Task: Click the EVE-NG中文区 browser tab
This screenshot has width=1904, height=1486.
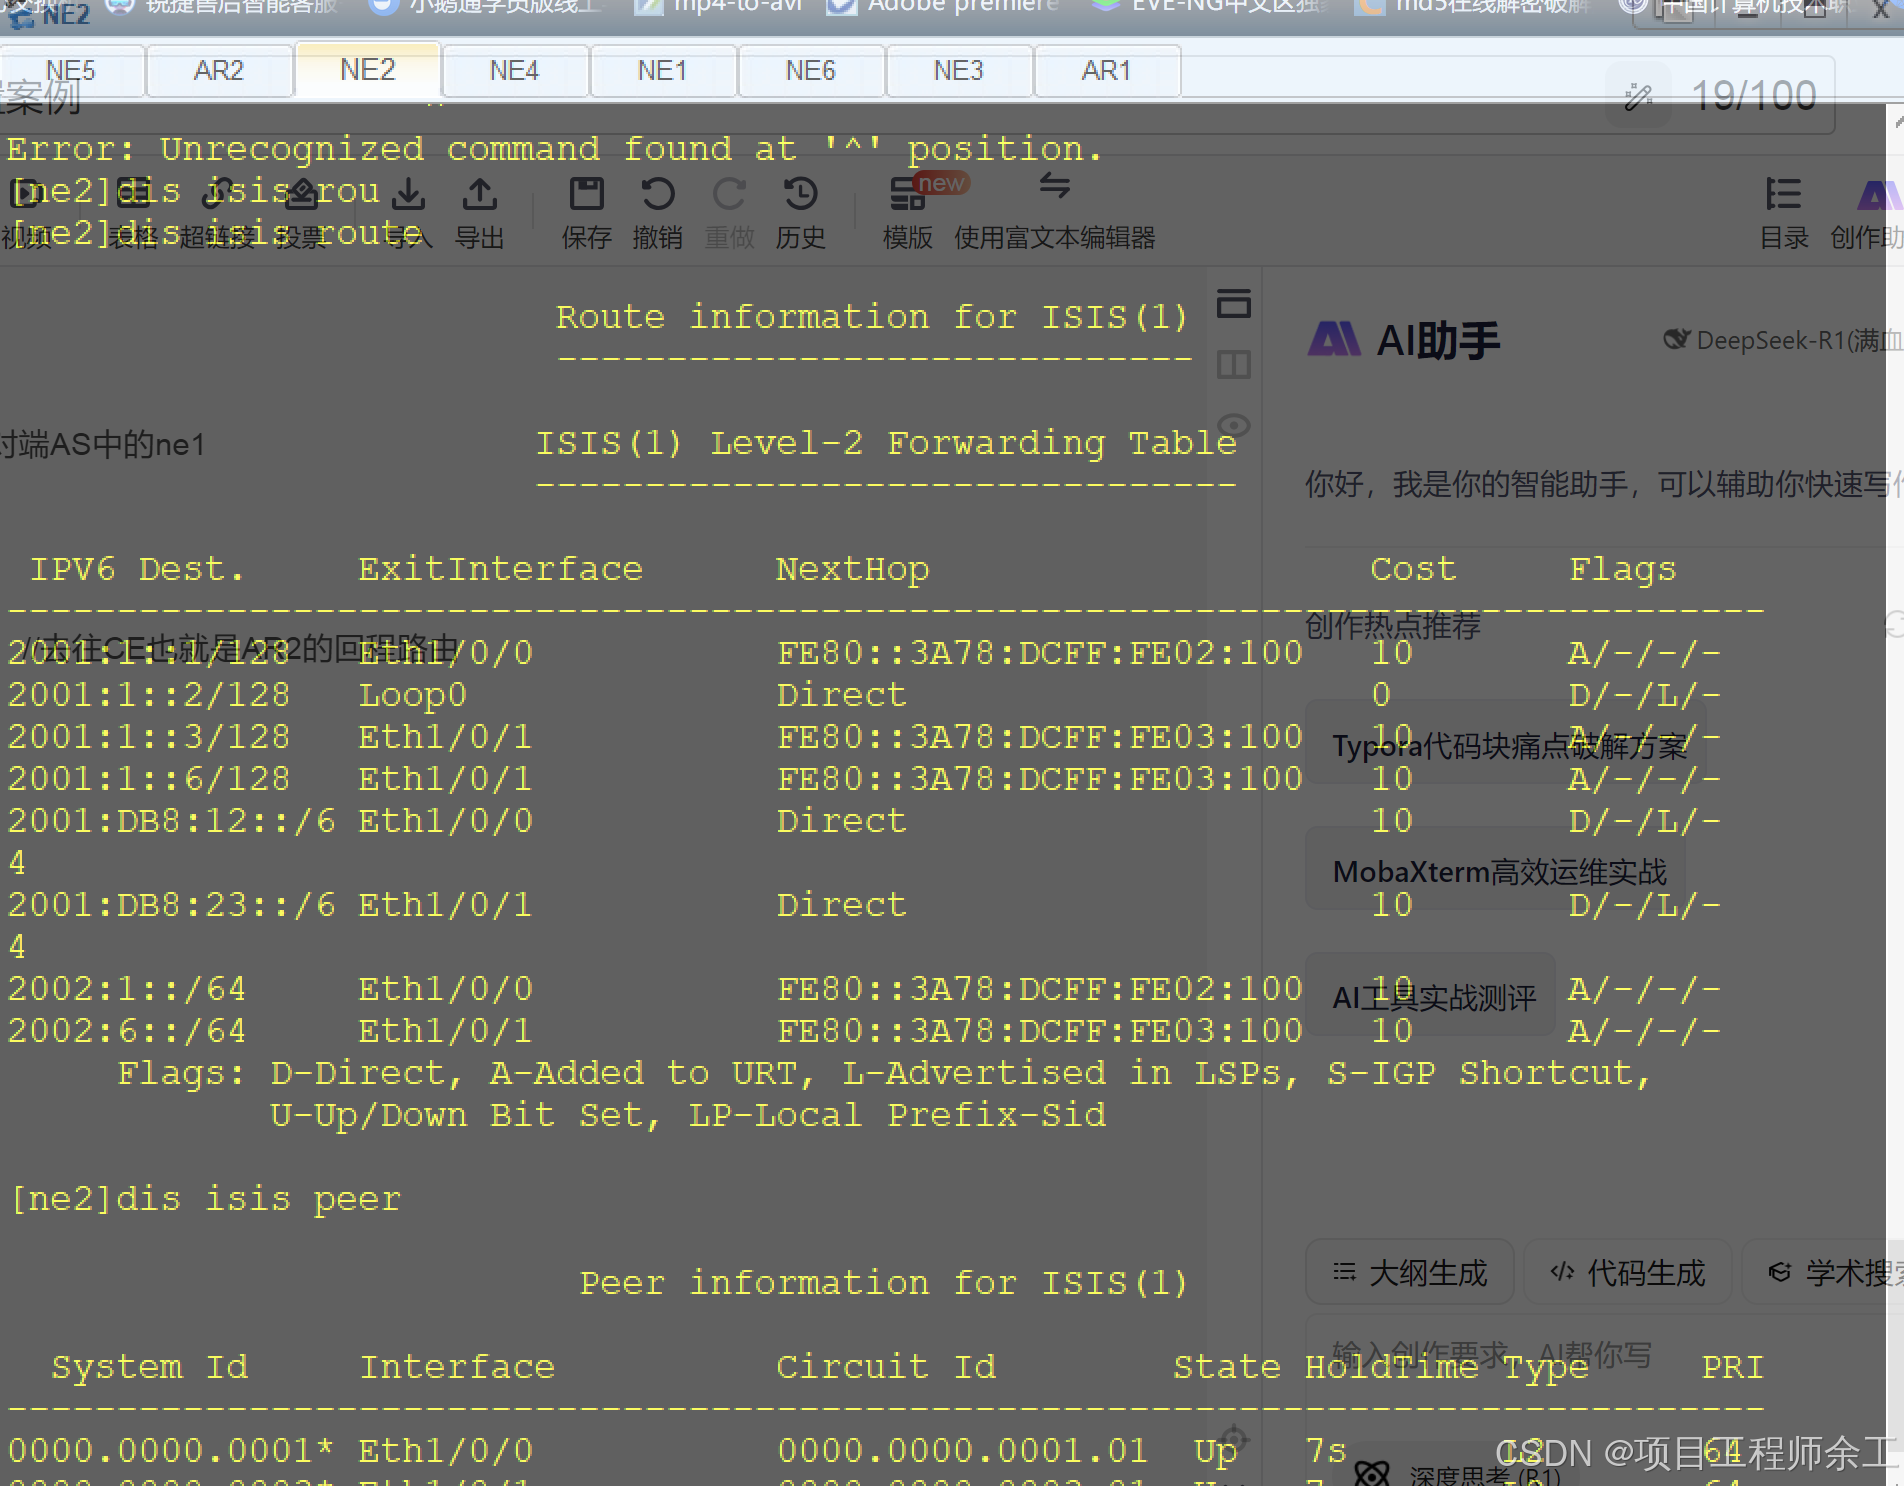Action: tap(1210, 8)
